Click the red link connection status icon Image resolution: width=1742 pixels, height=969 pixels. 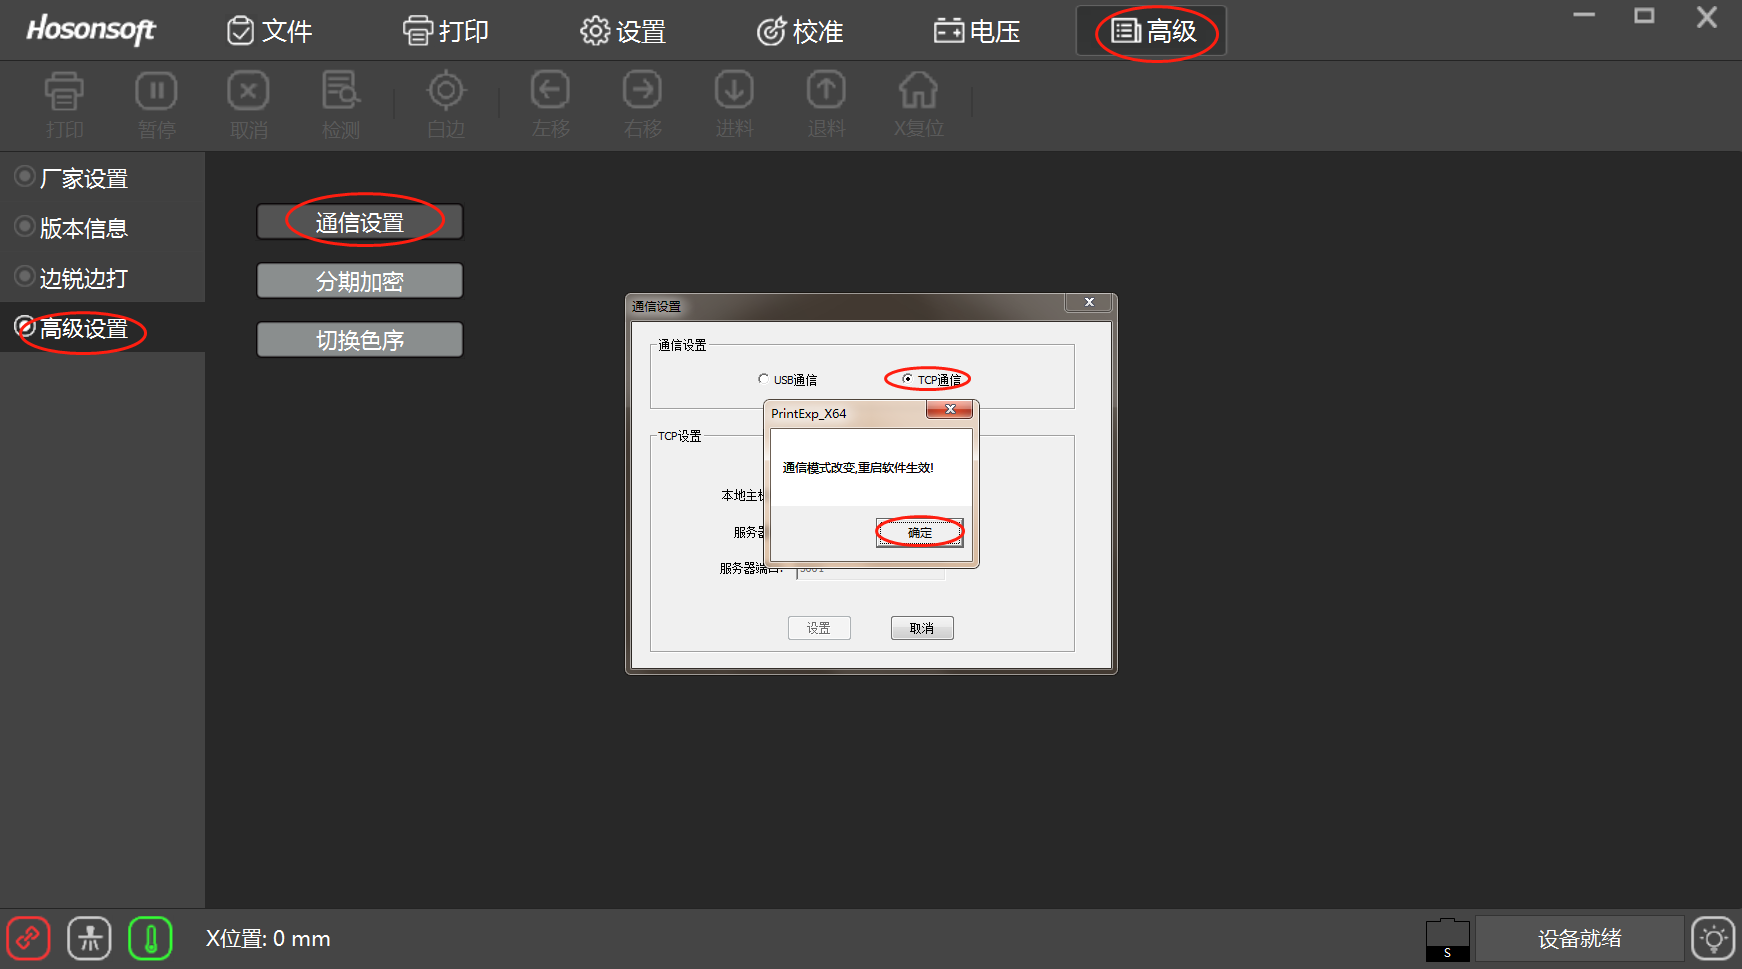click(x=28, y=939)
